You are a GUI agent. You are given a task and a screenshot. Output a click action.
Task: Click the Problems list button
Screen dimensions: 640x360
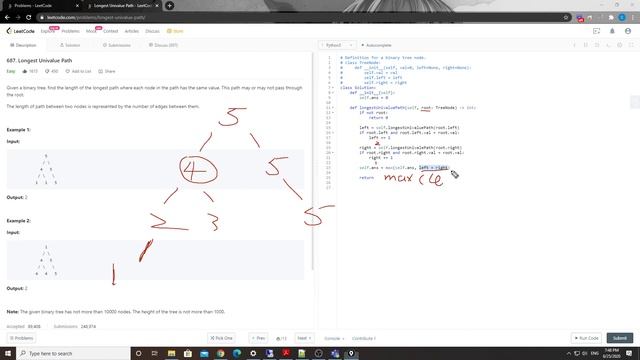click(x=21, y=338)
